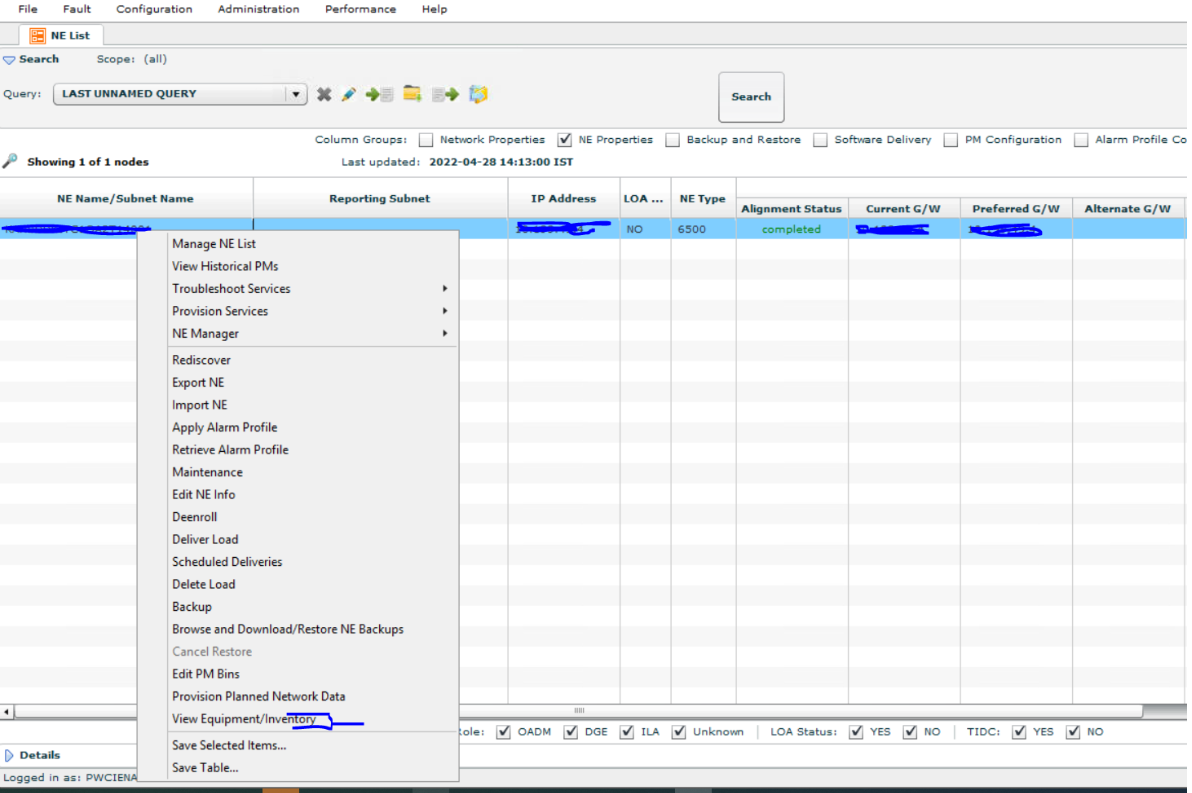
Task: Open the Configuration menu
Action: (153, 9)
